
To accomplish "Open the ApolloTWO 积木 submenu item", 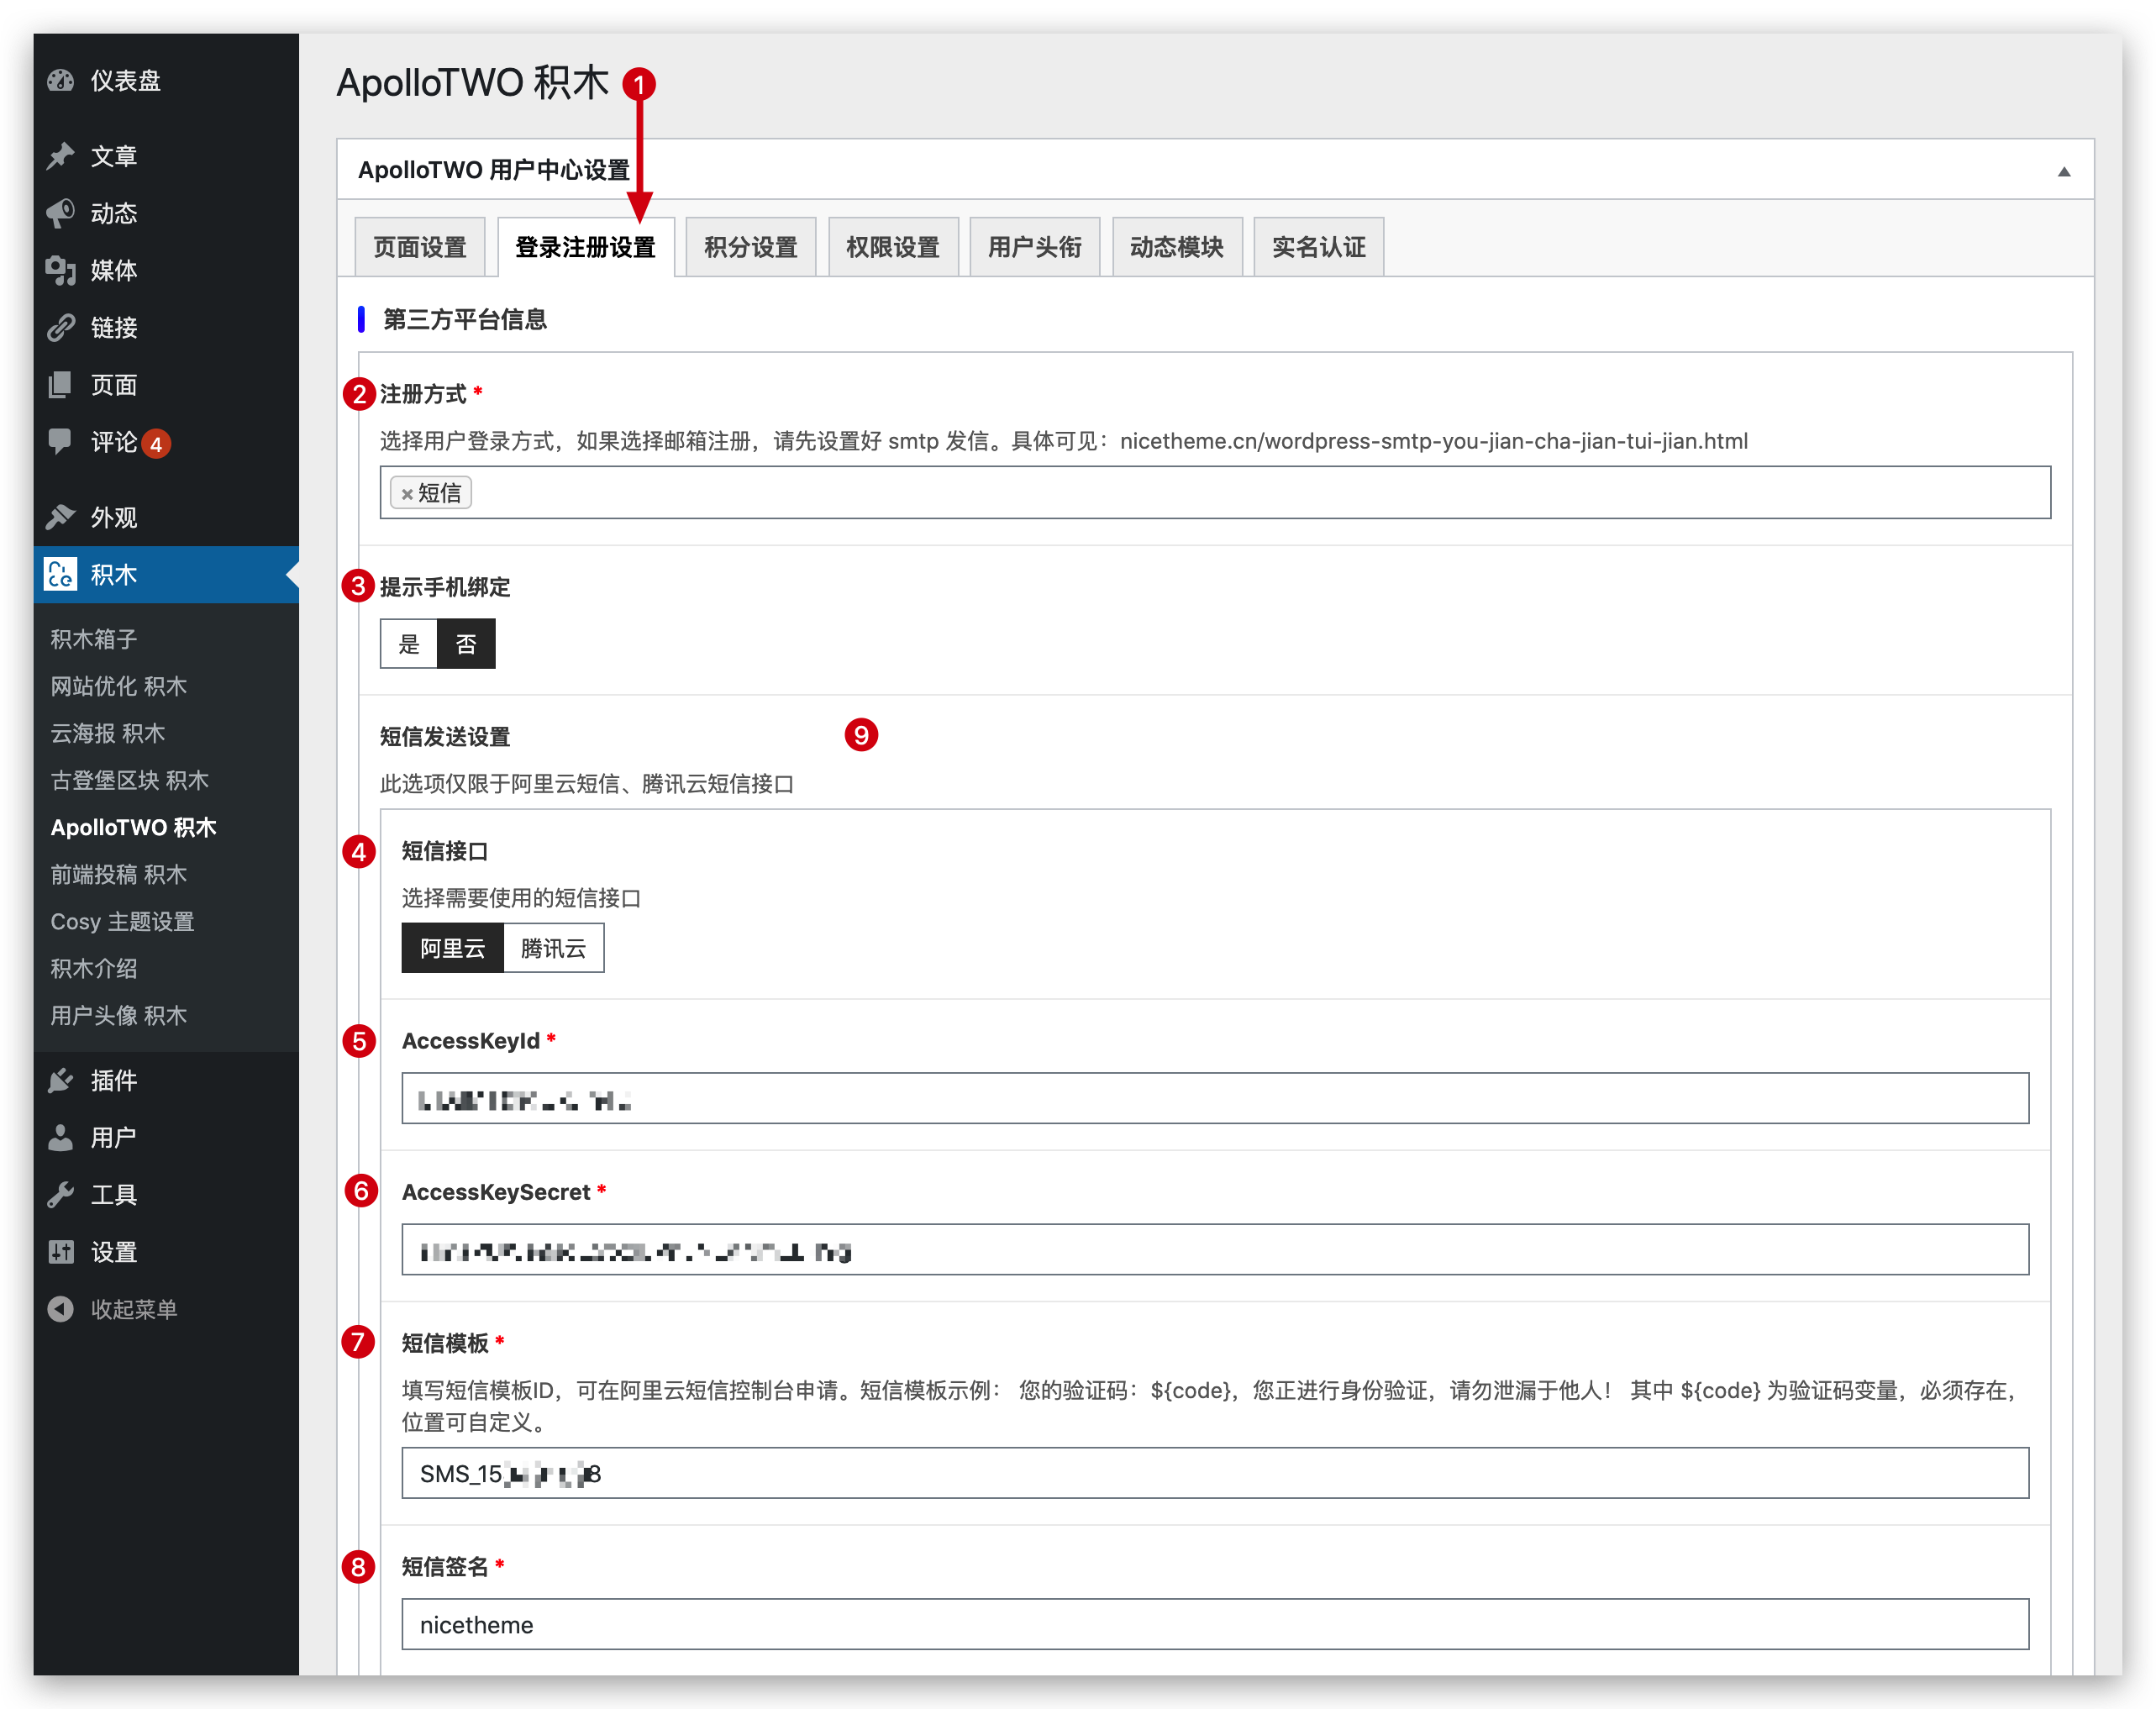I will [x=134, y=827].
